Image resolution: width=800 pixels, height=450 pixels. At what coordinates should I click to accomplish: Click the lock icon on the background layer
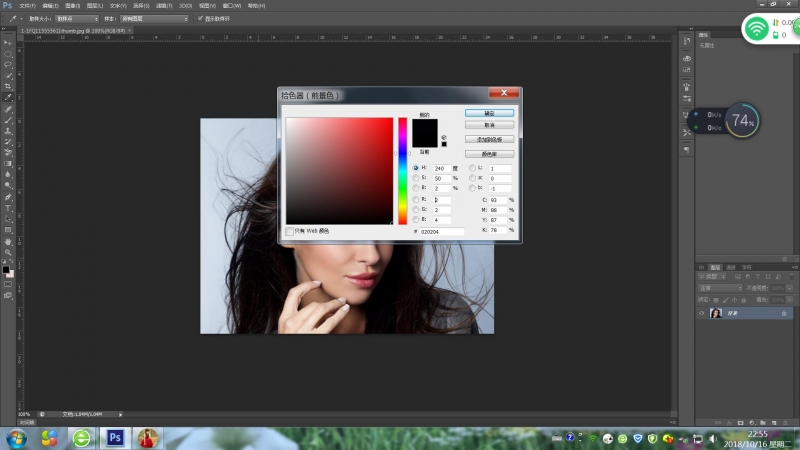pos(783,313)
